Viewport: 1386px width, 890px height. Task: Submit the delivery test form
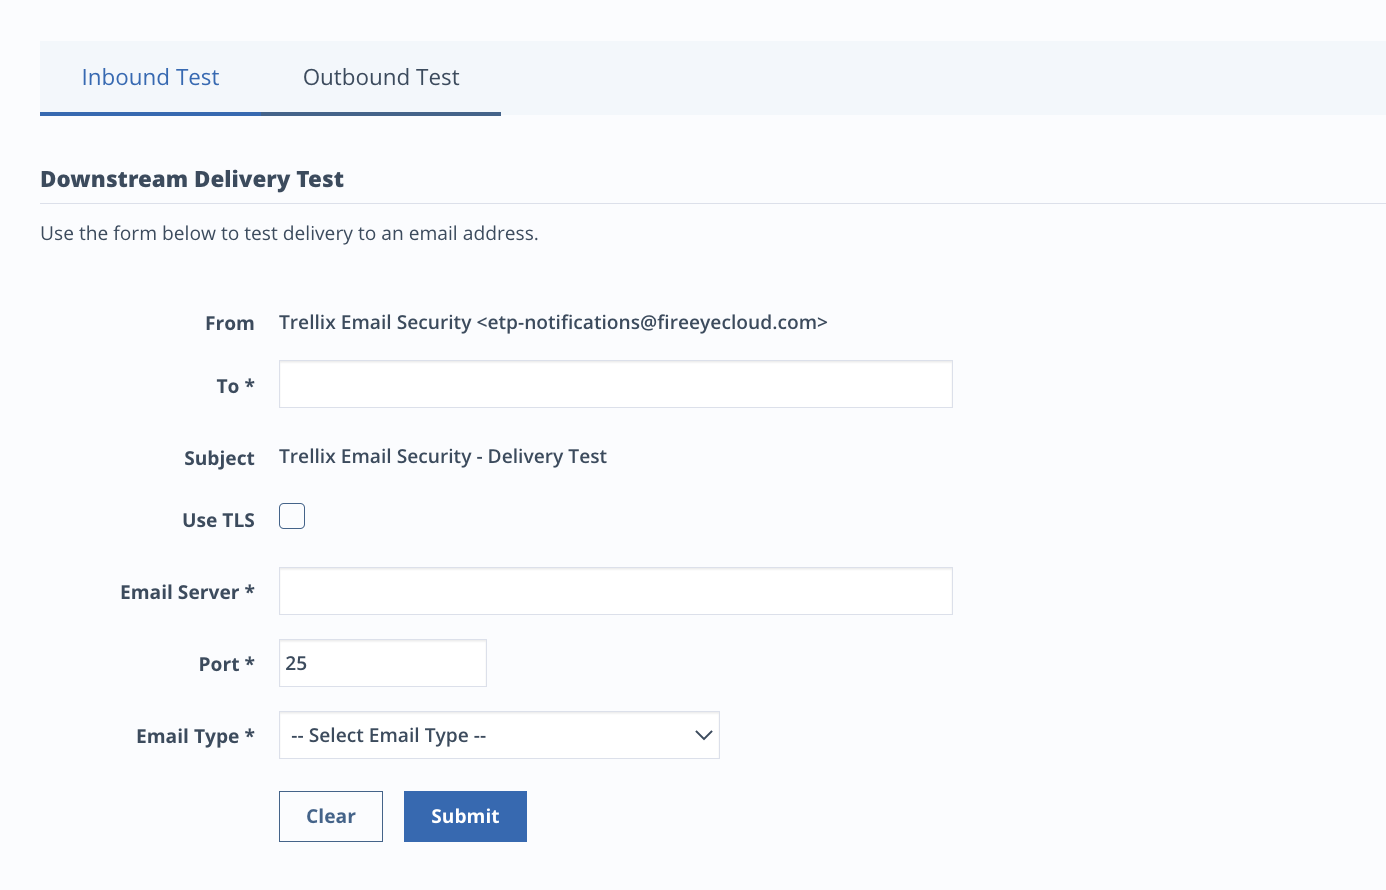click(x=465, y=816)
